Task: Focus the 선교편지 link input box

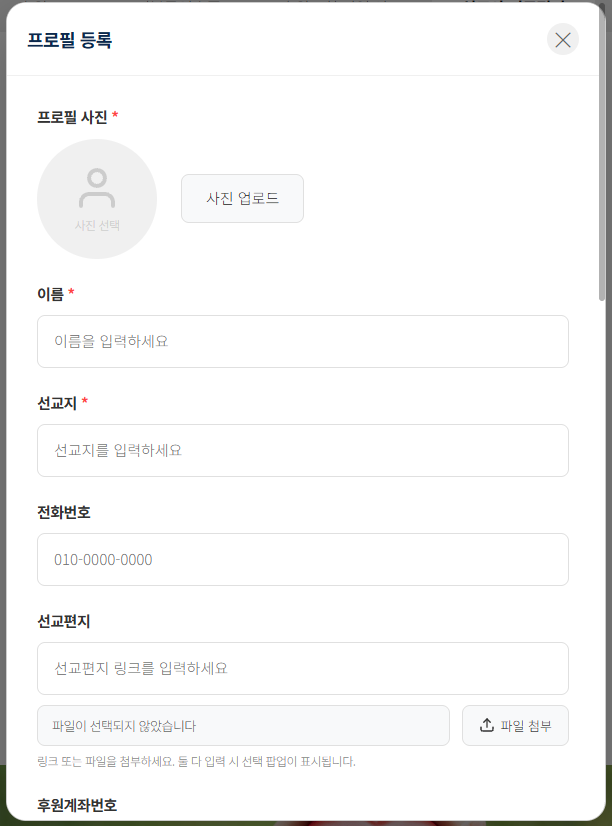Action: tap(302, 668)
